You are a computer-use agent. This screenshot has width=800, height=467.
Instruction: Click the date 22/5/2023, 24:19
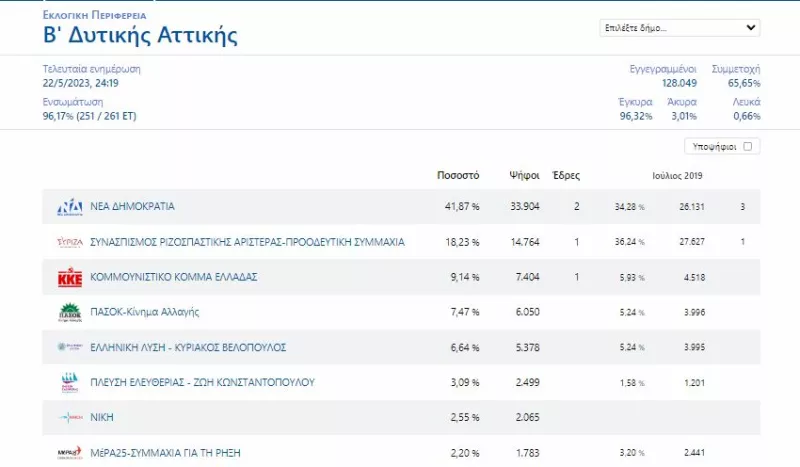(x=81, y=83)
